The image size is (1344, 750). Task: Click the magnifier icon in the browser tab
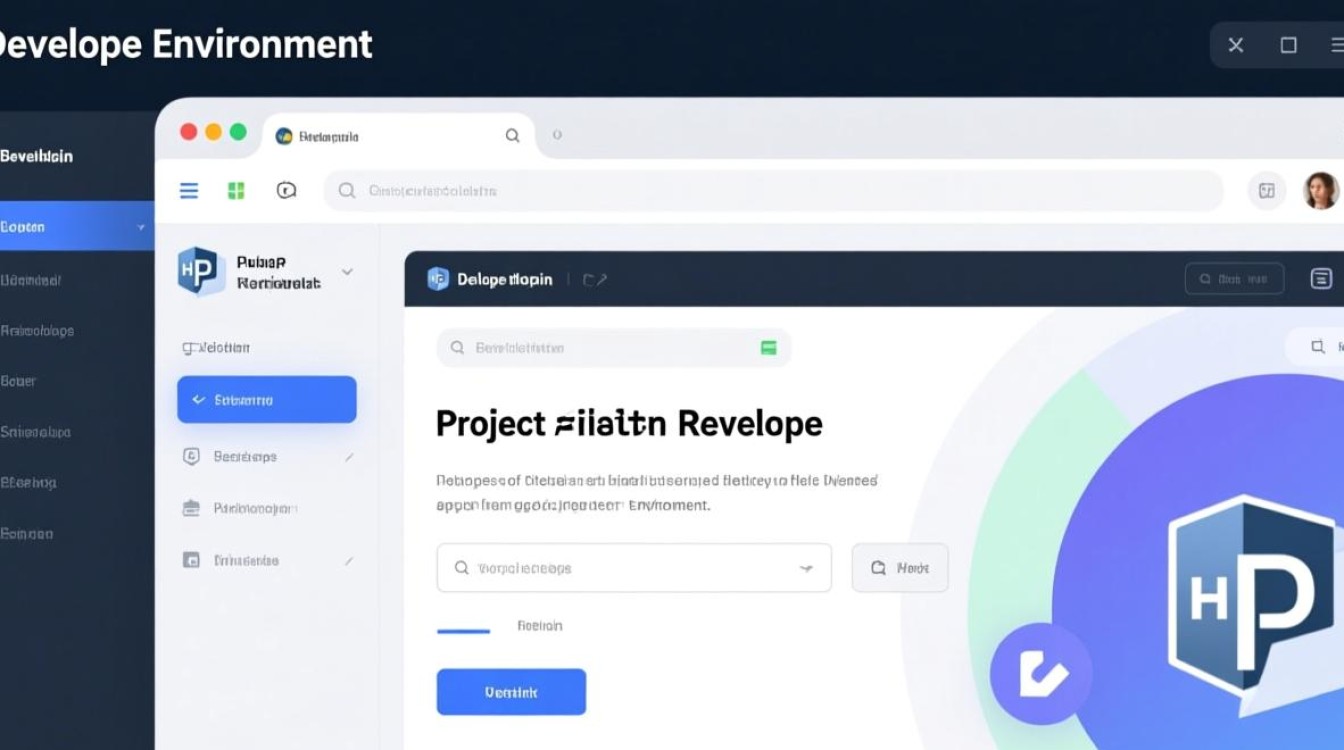512,136
